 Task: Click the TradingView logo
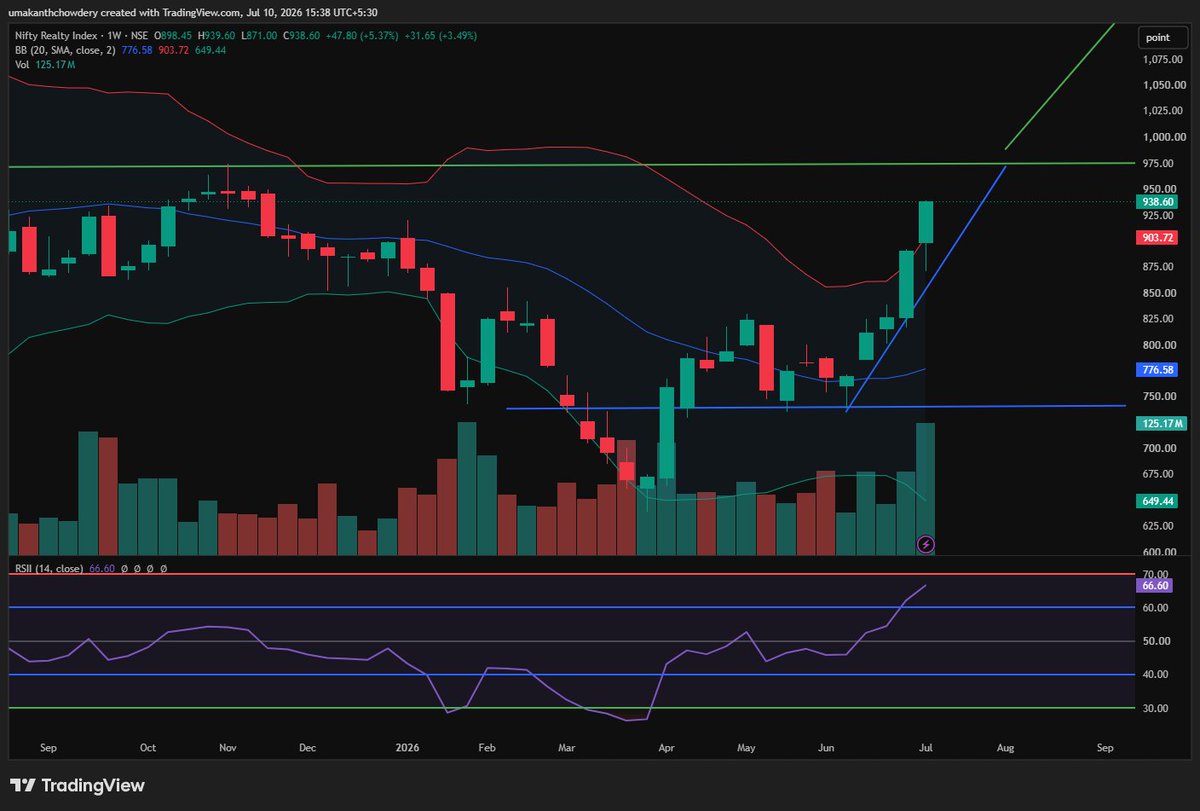[75, 785]
